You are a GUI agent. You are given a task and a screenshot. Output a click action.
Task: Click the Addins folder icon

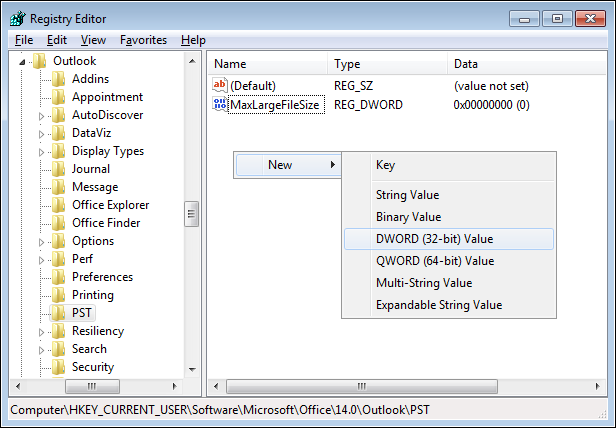pos(59,79)
